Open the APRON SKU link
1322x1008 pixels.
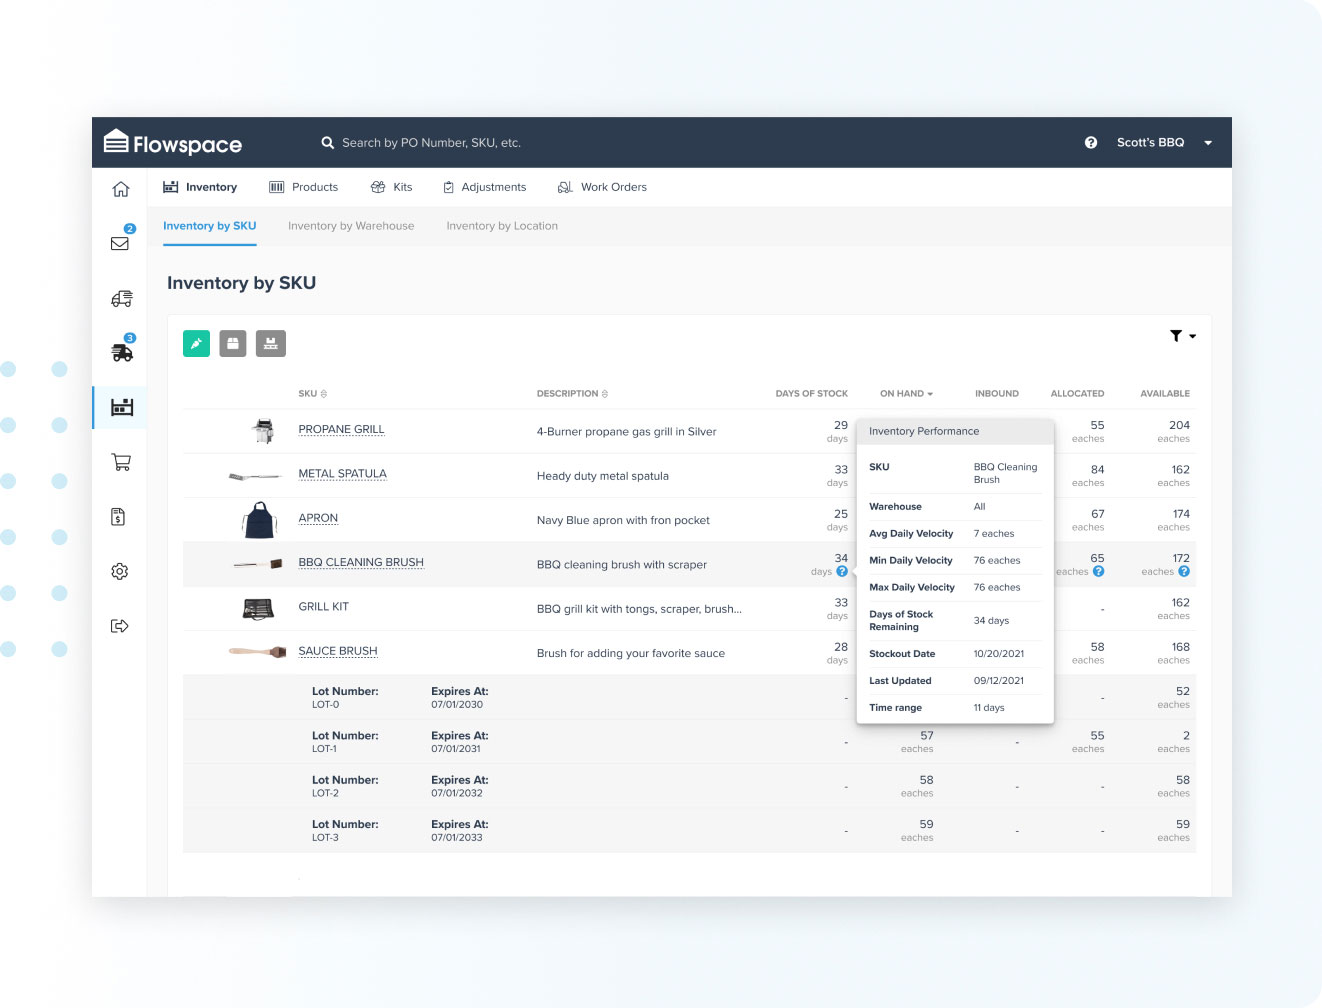318,518
